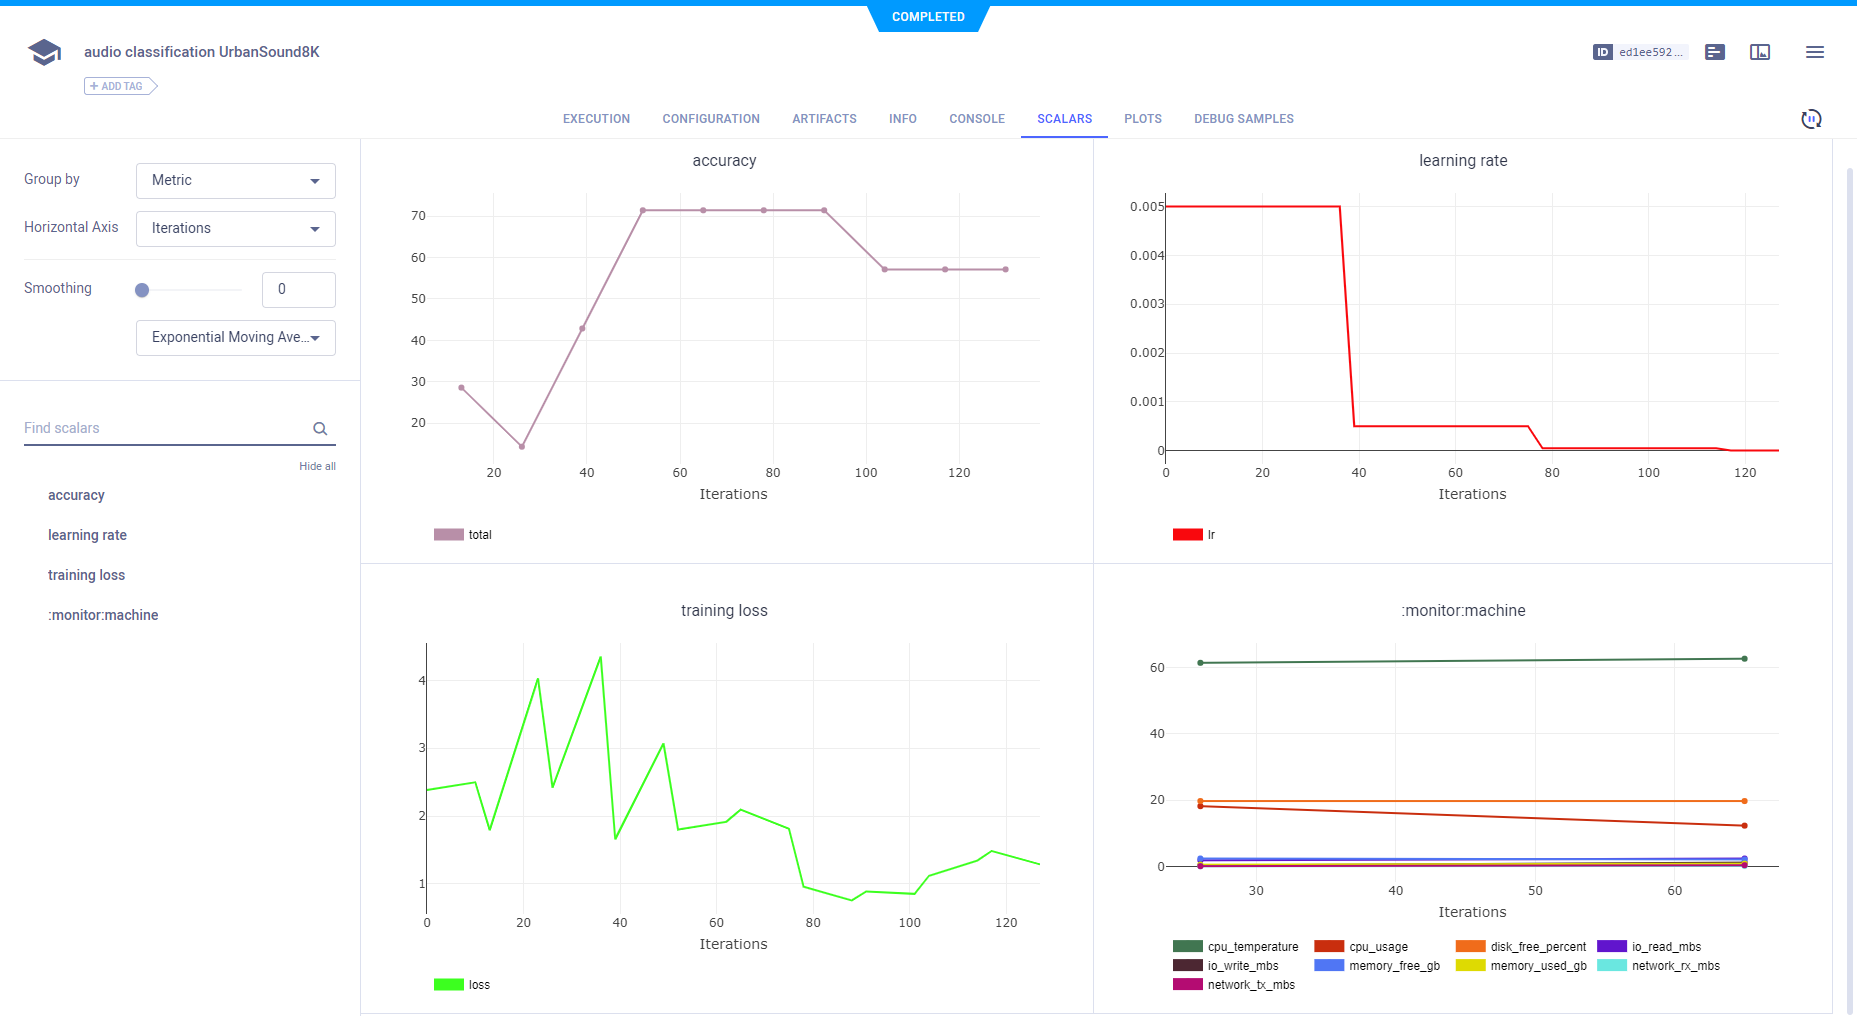The image size is (1857, 1016).
Task: Switch to the CONSOLE tab
Action: pos(976,119)
